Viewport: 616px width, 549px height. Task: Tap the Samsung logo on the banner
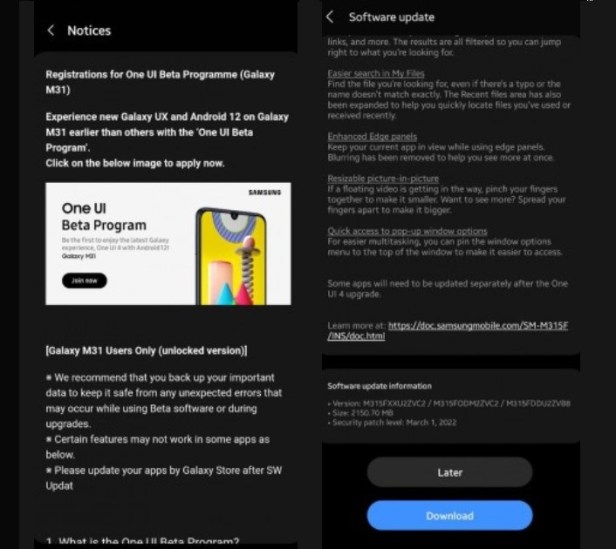[x=265, y=192]
